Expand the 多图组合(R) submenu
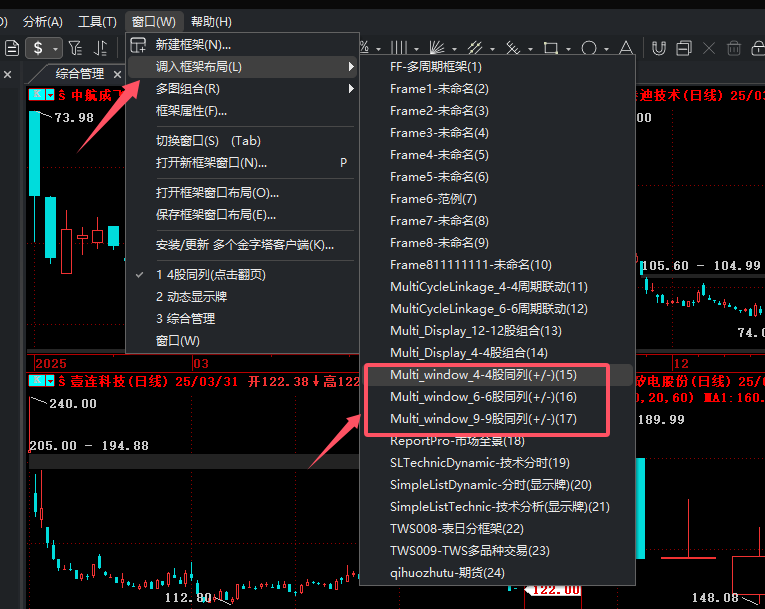Screen dimensions: 765x609 [242, 89]
